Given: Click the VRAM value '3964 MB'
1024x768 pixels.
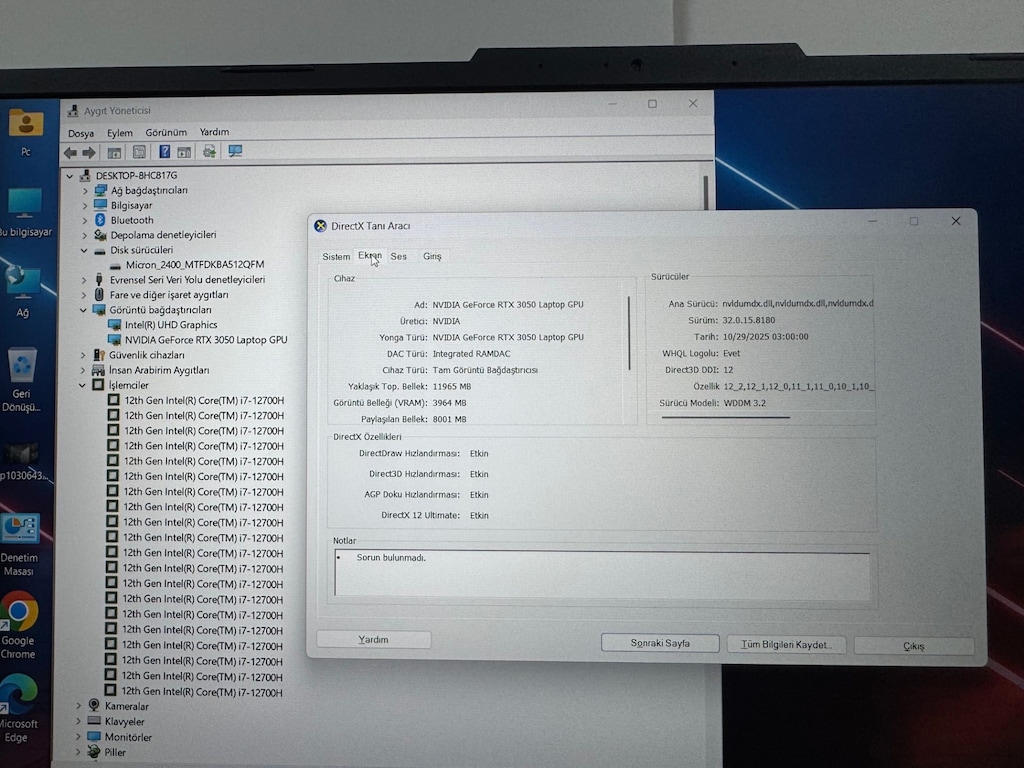Looking at the screenshot, I should 449,403.
